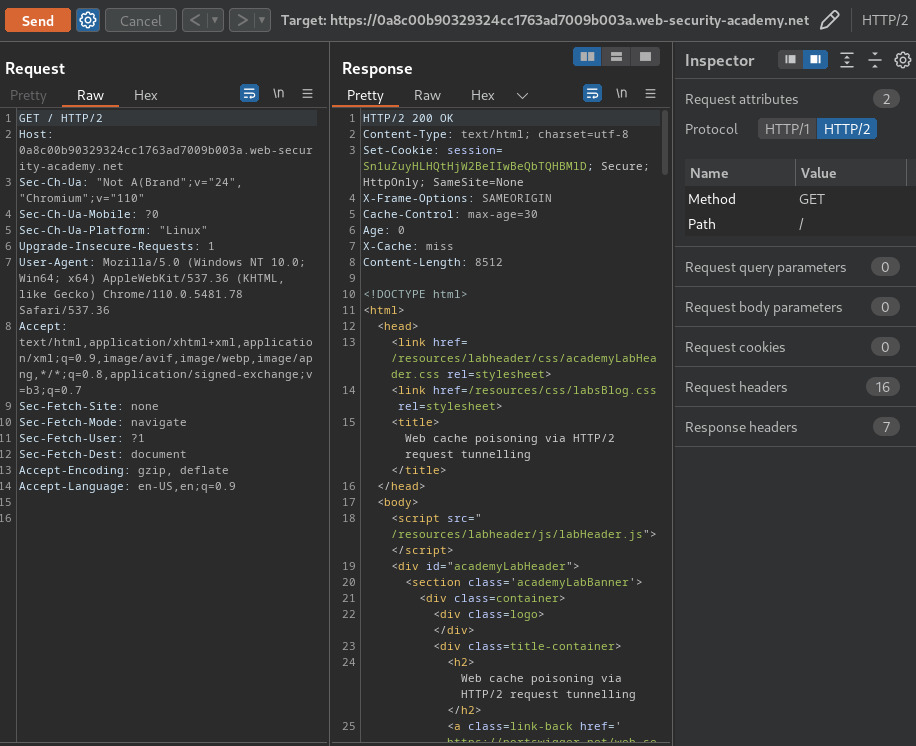Expand Request headers section
Viewport: 916px width, 746px height.
[795, 387]
